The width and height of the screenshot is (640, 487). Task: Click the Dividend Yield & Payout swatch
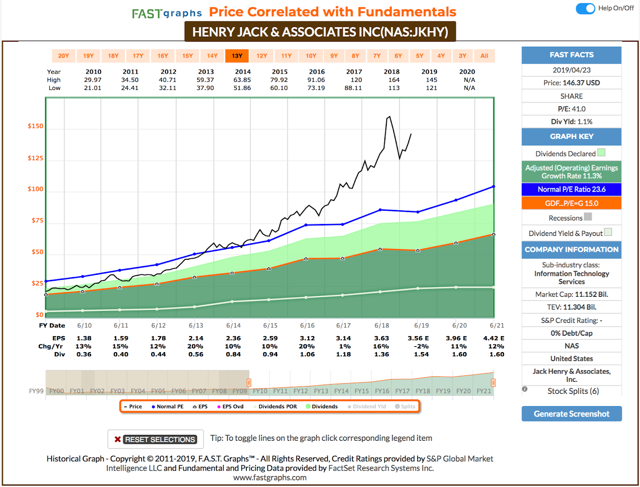pos(608,232)
